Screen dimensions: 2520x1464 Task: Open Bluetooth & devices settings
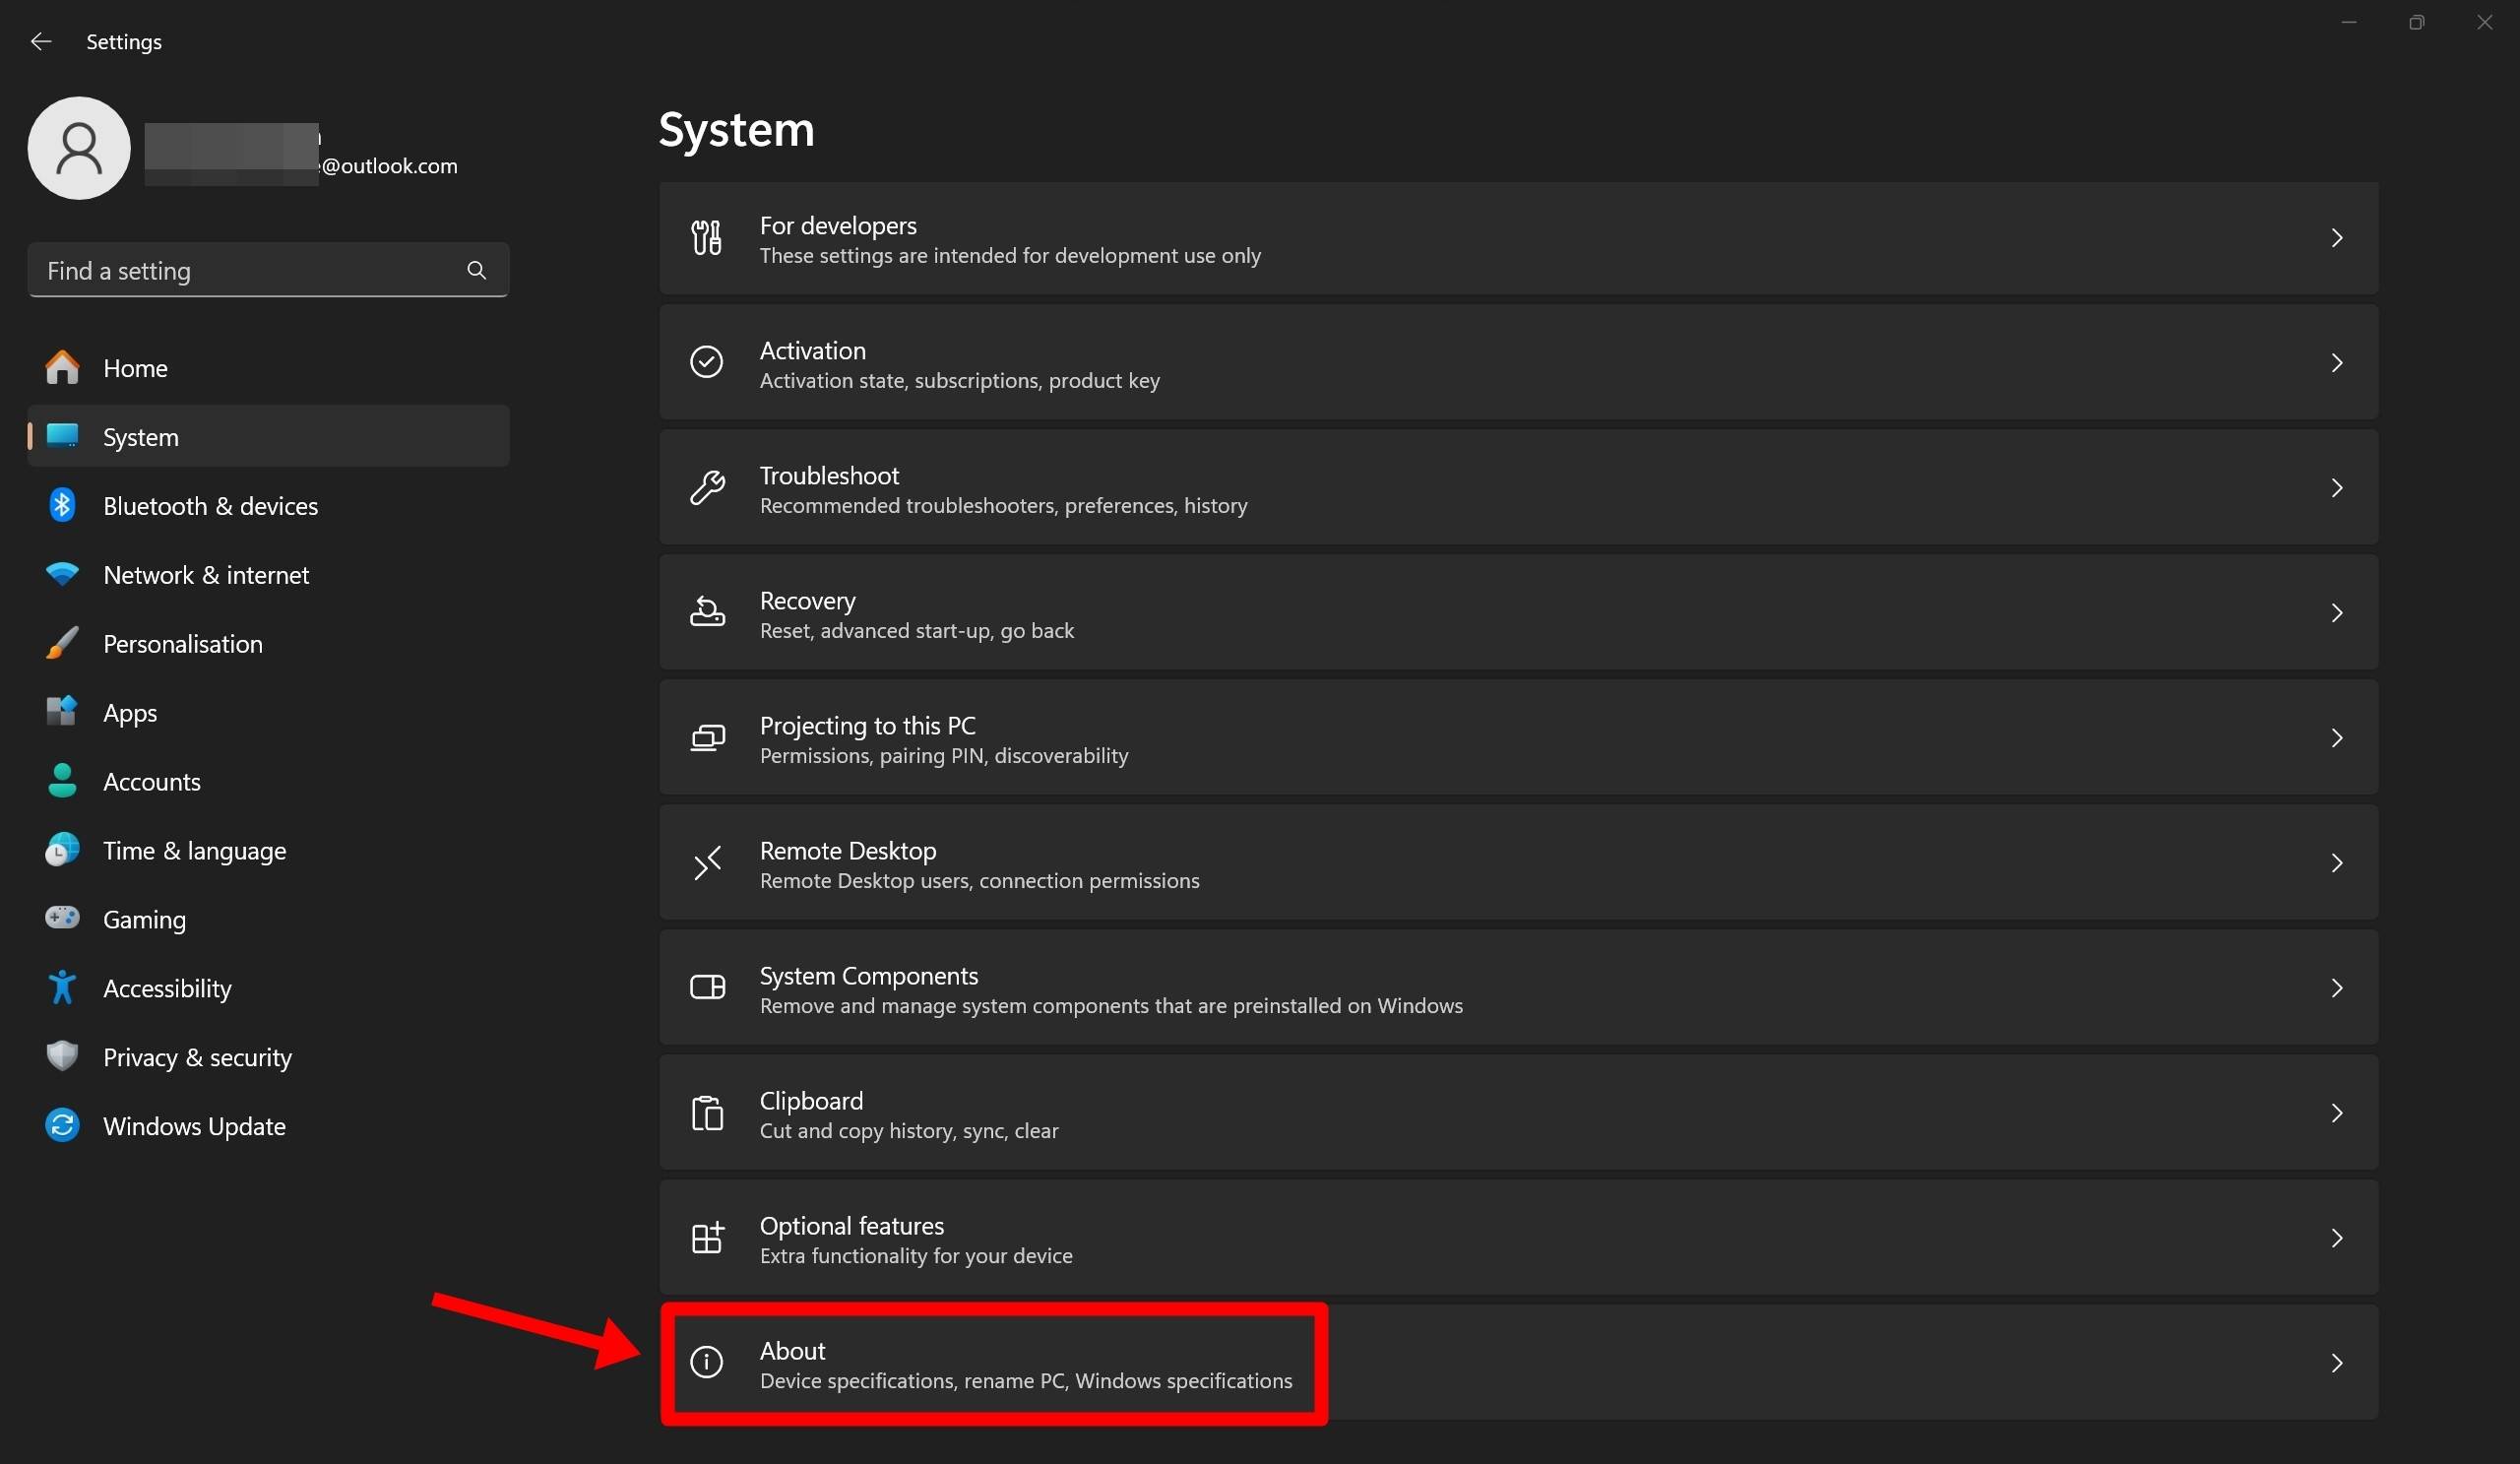coord(210,505)
